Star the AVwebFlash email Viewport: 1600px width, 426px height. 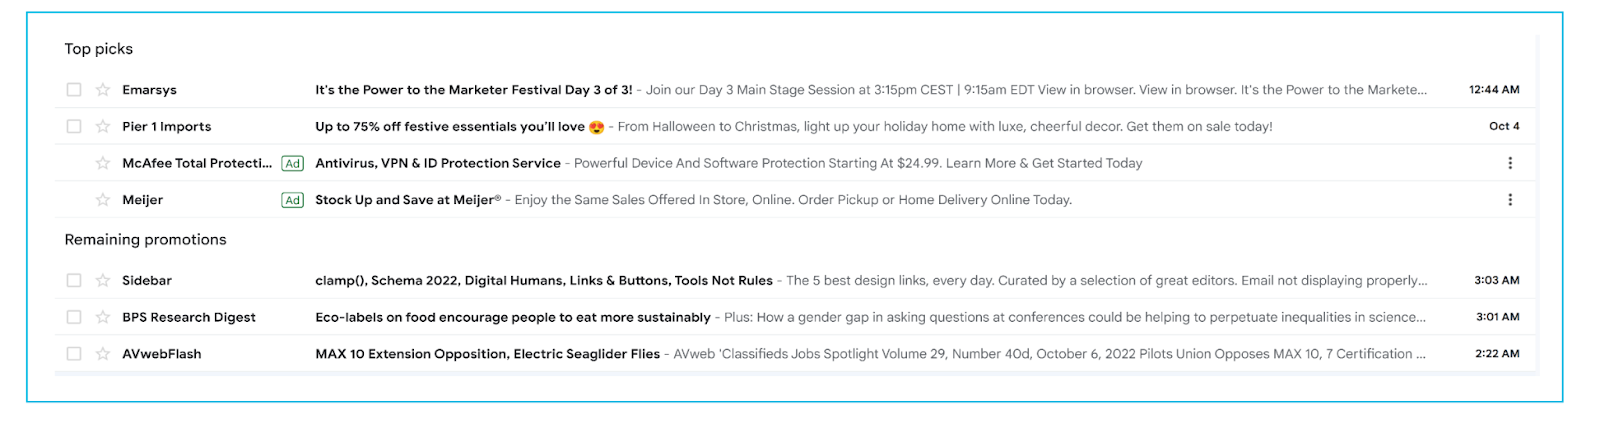click(102, 354)
